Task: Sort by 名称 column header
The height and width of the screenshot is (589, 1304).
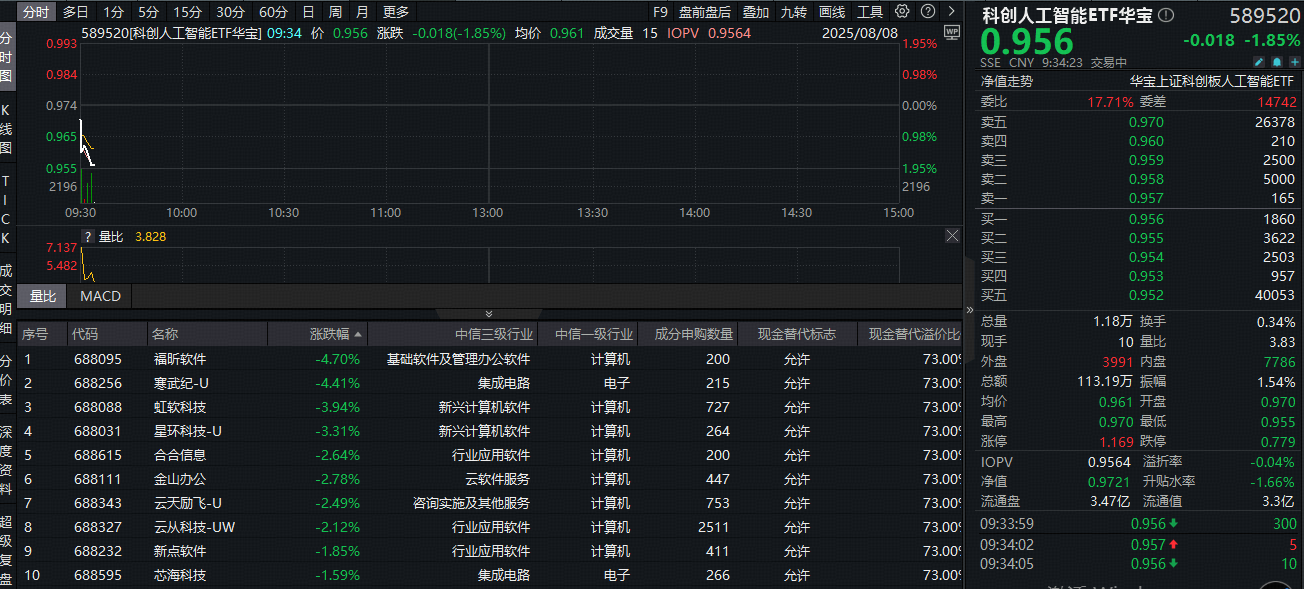Action: coord(165,334)
